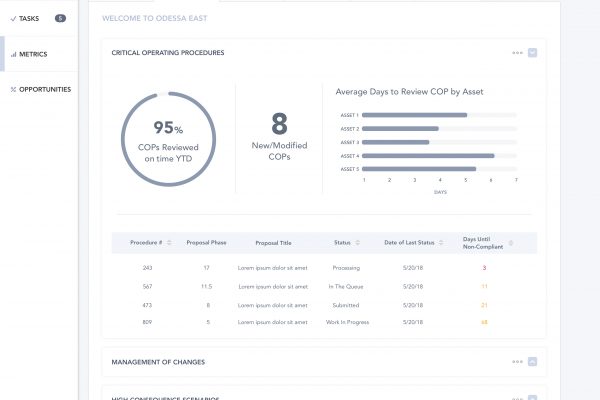The height and width of the screenshot is (400, 600).
Task: Click the Asset 2 bar
Action: (400, 129)
